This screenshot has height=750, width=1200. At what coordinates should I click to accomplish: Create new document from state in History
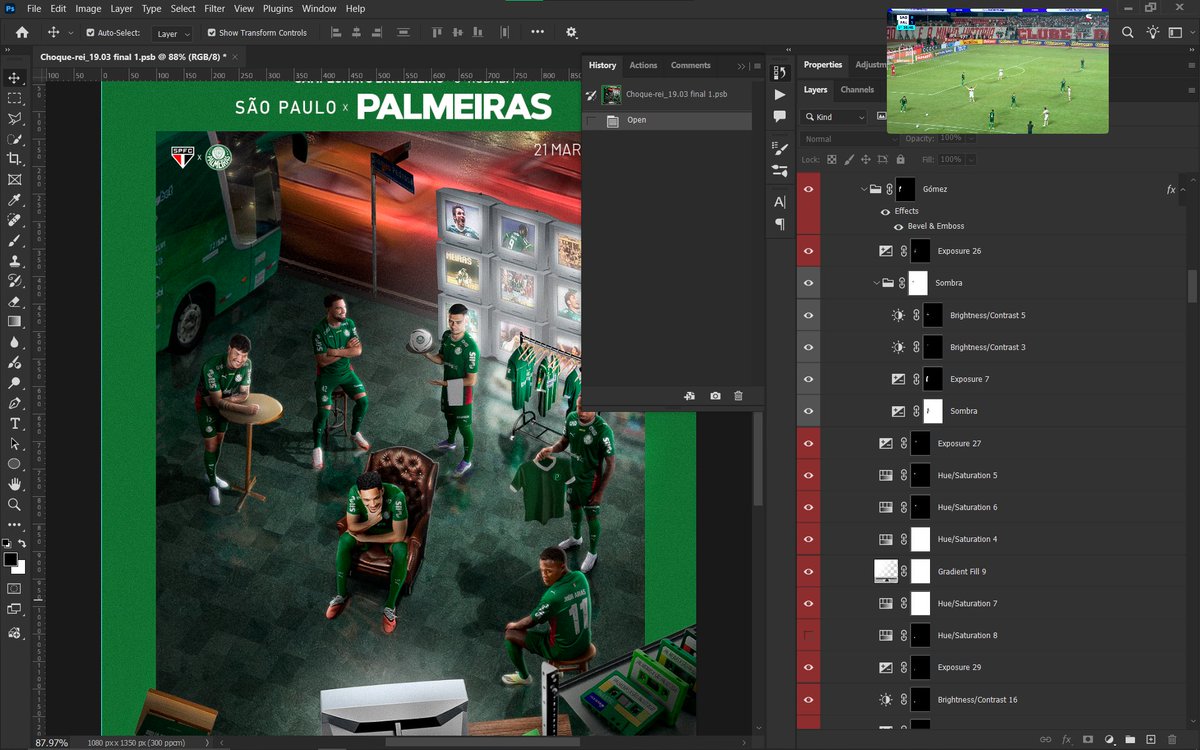tap(690, 396)
